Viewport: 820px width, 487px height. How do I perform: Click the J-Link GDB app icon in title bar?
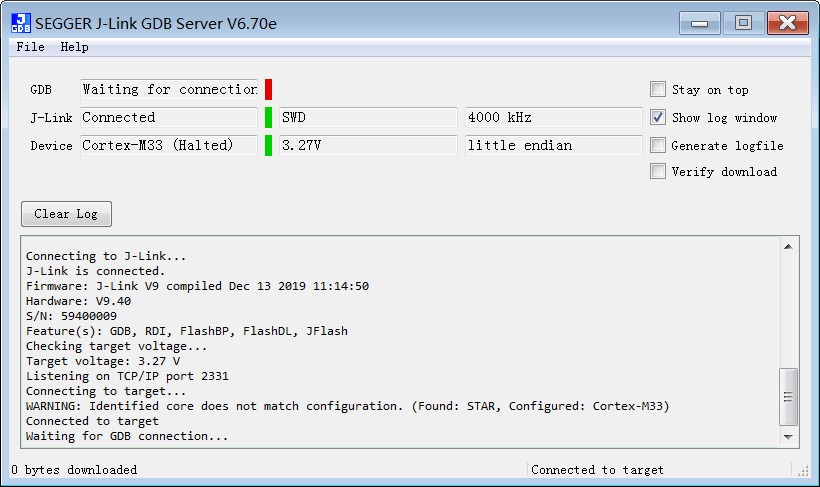(21, 24)
